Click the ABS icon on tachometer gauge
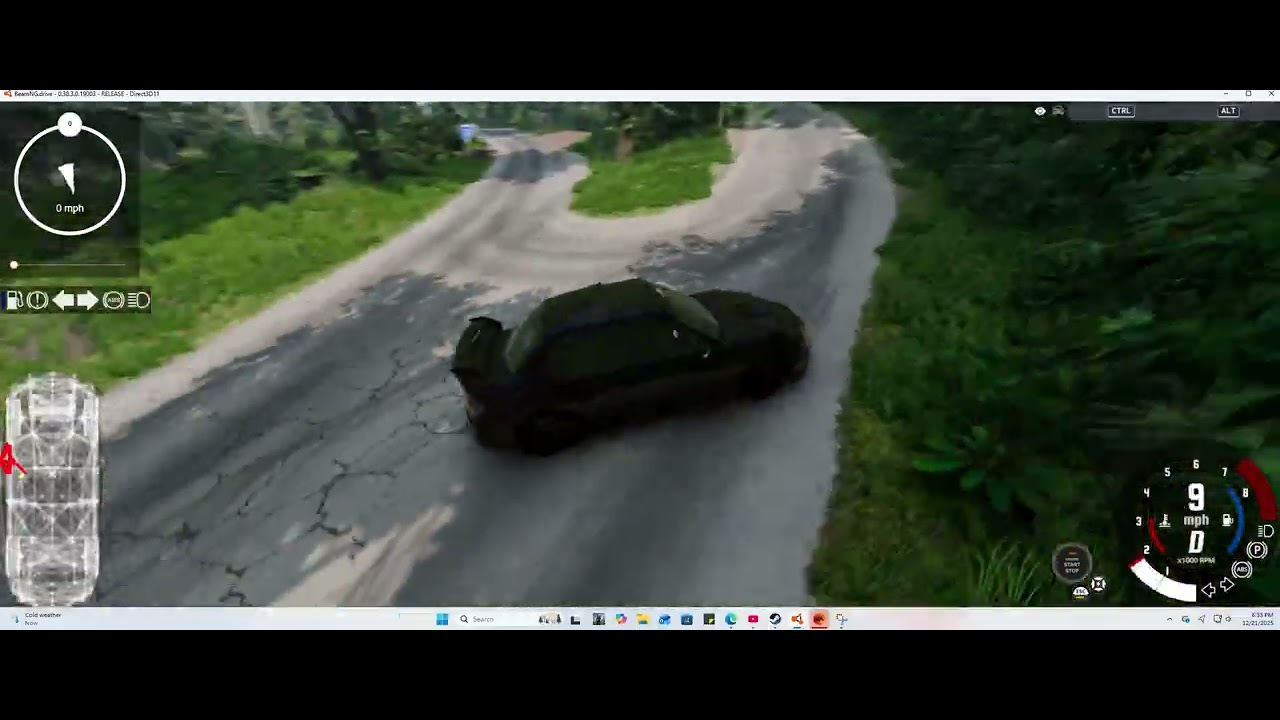 coord(1241,569)
